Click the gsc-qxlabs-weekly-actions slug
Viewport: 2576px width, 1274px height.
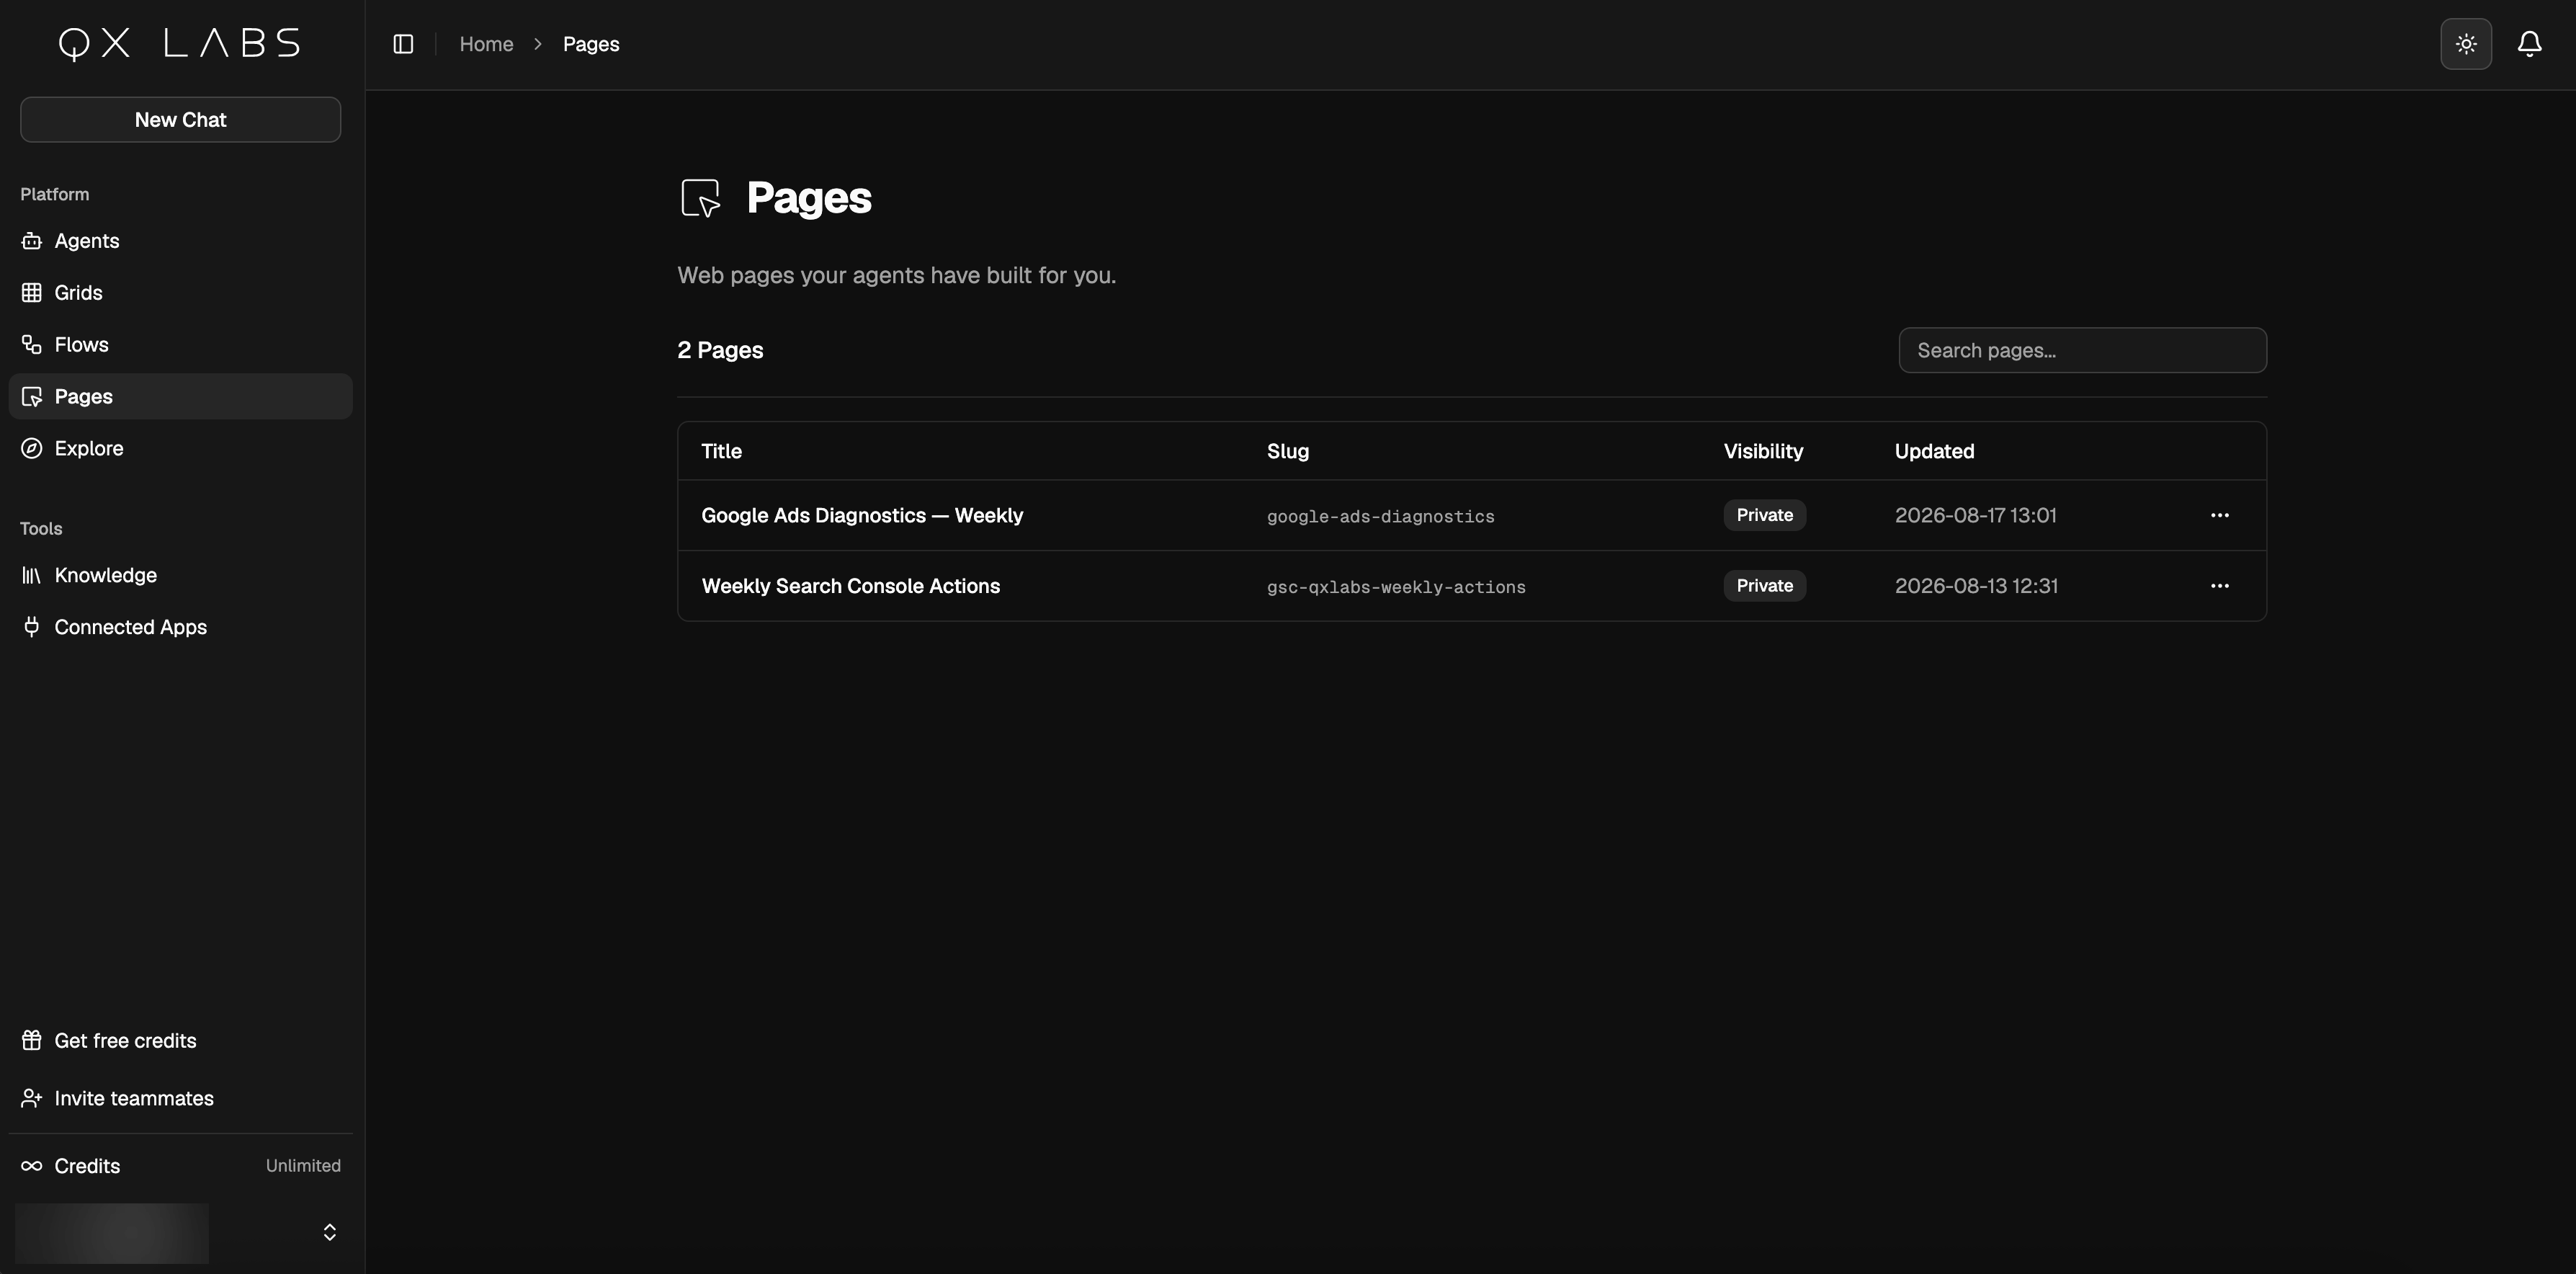[1396, 587]
